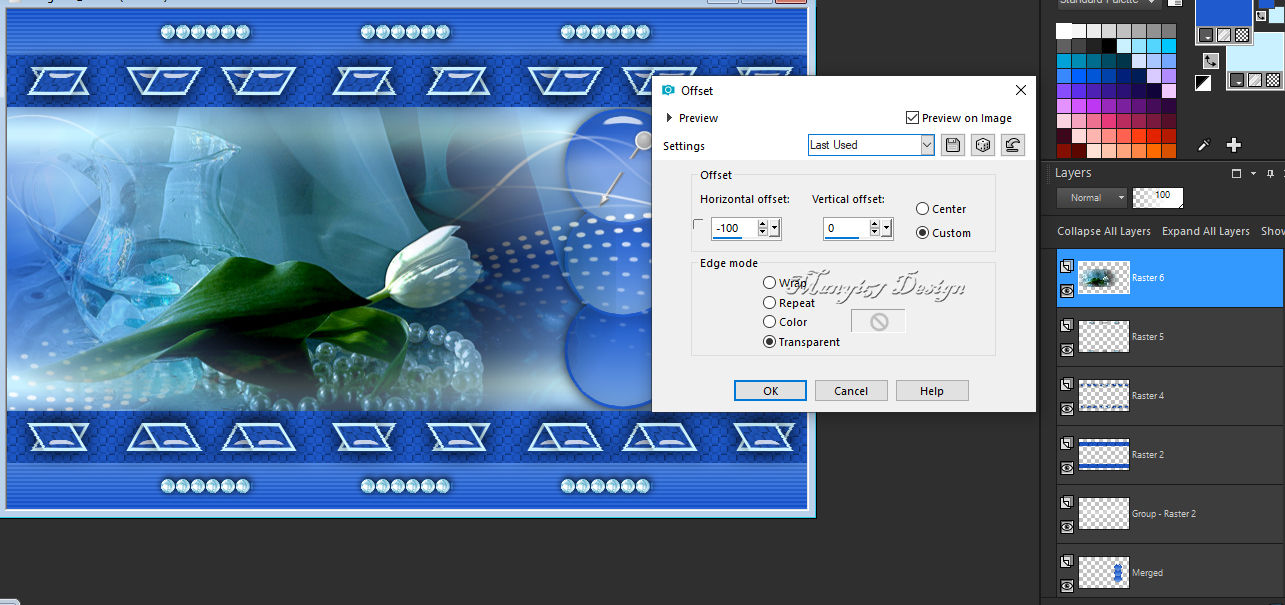The width and height of the screenshot is (1285, 605).
Task: Click layer type icon for Raster 5
Action: click(1067, 325)
